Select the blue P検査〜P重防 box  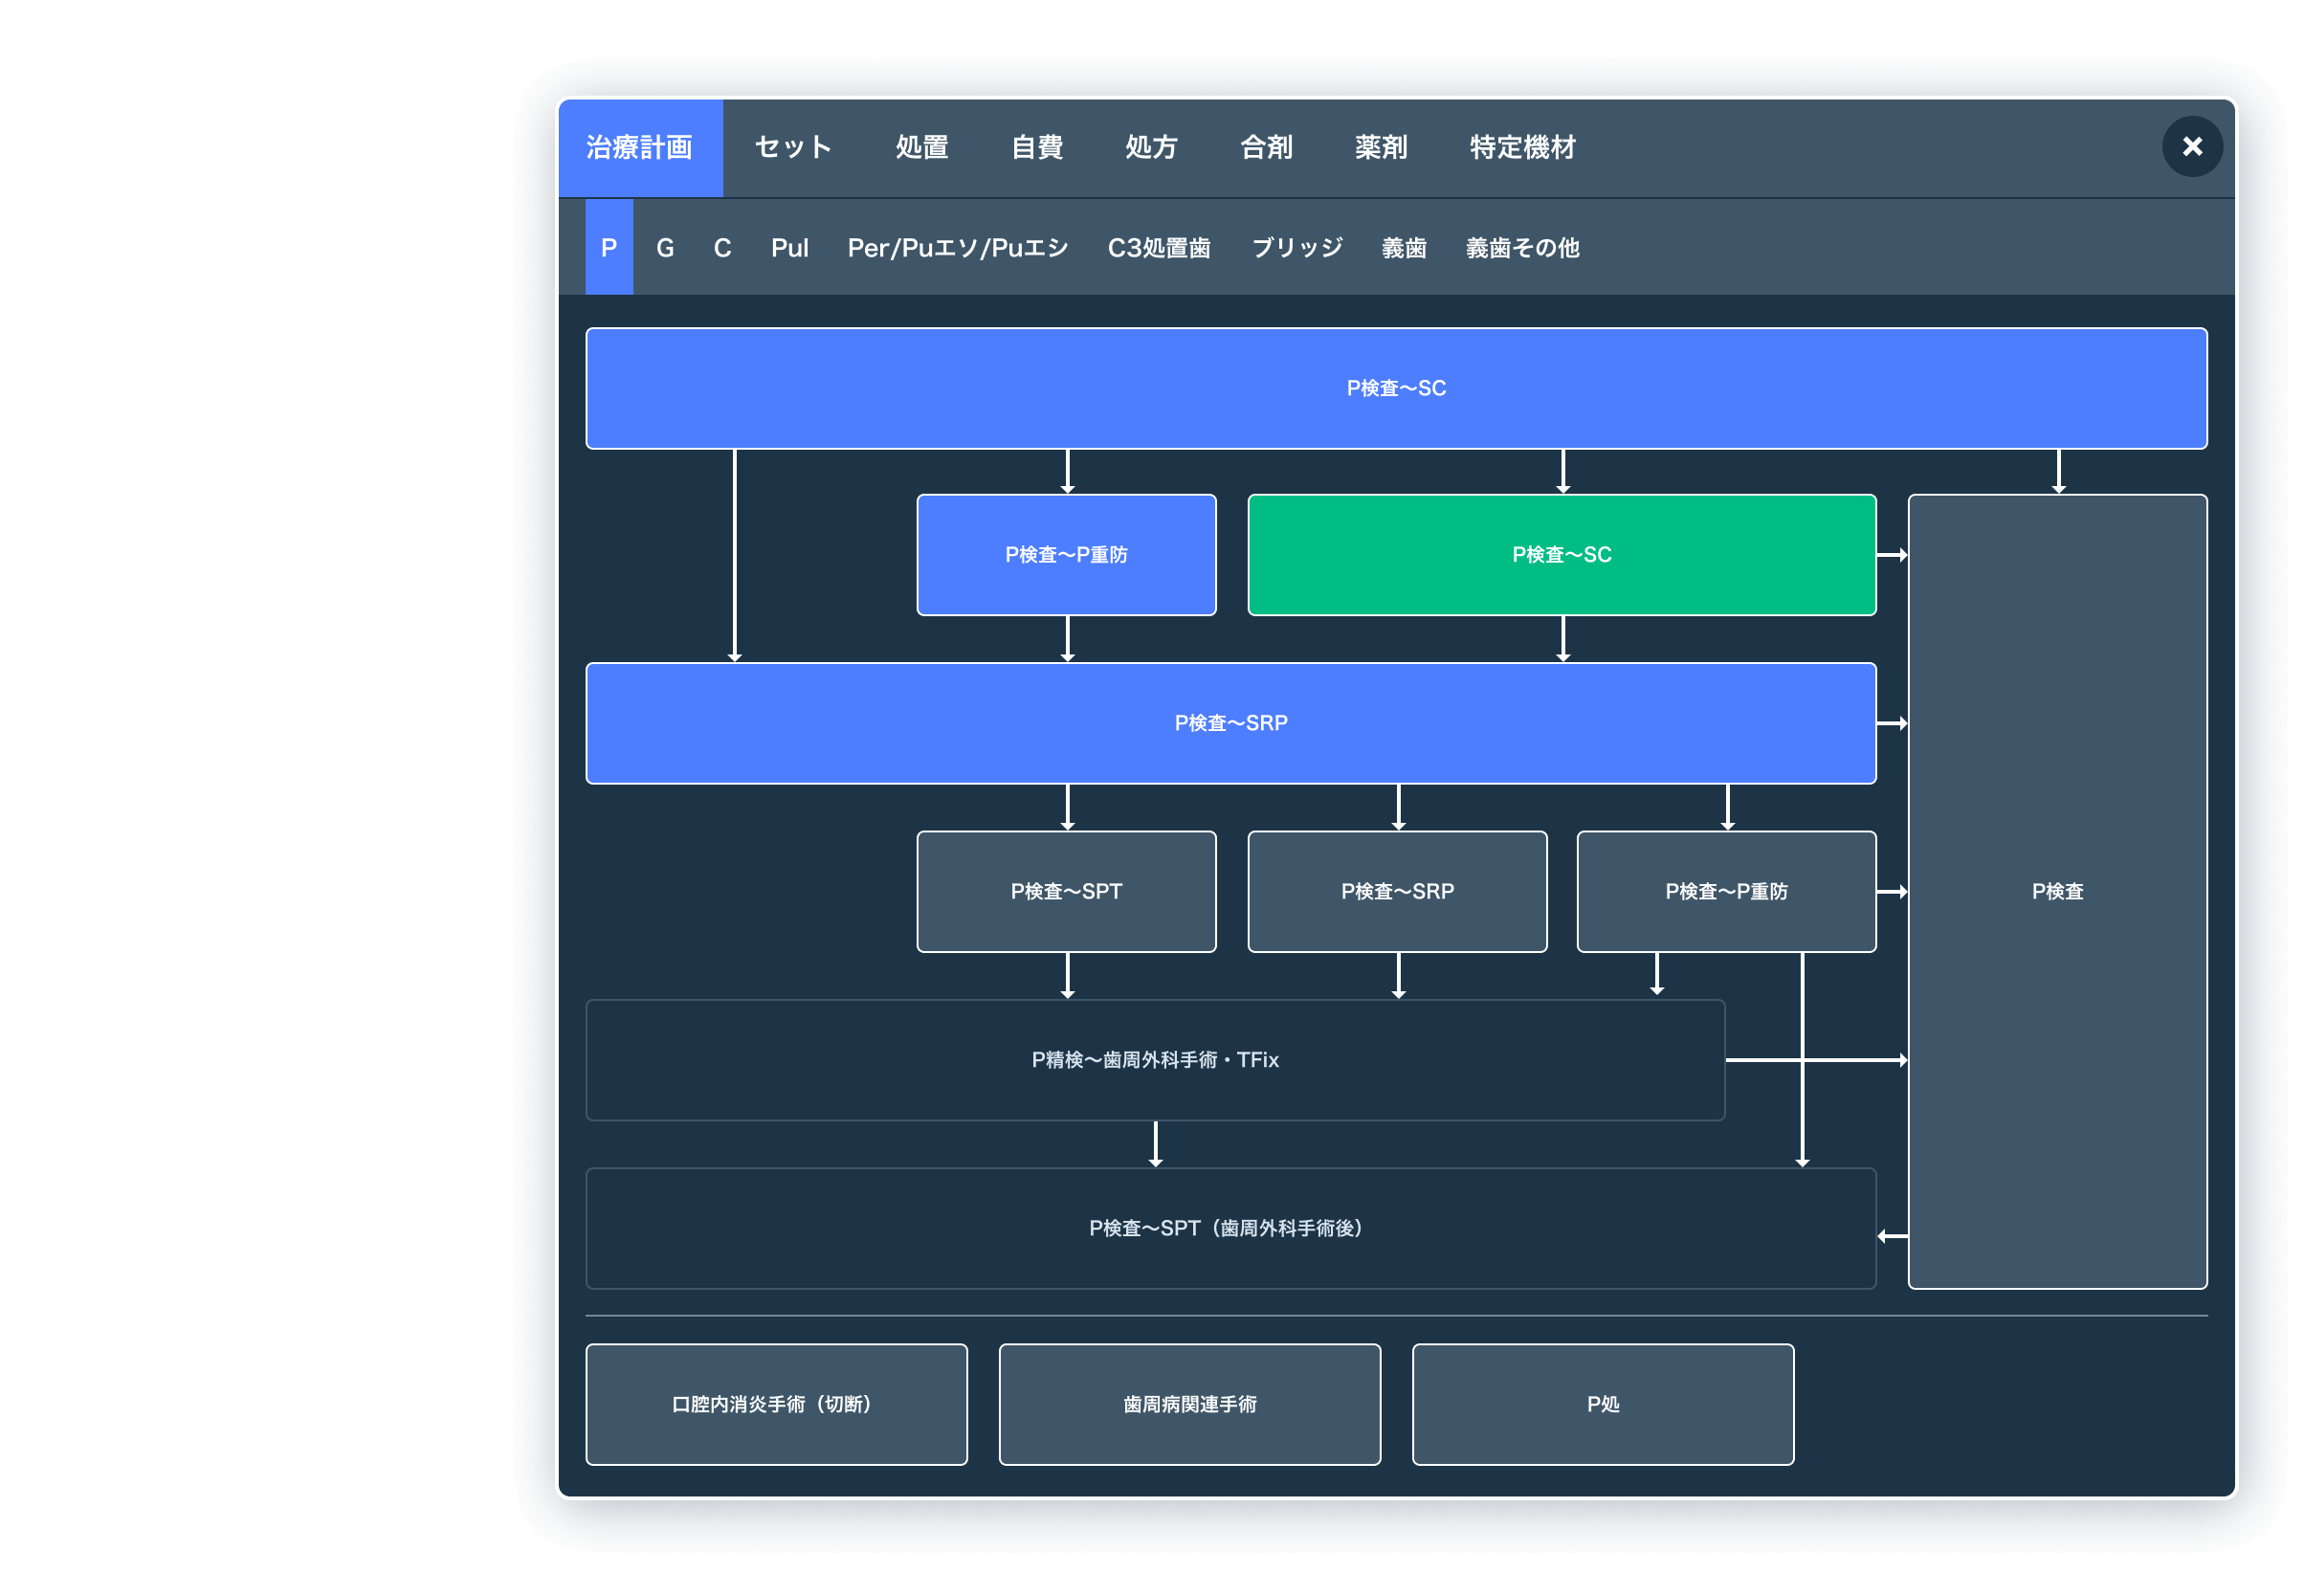pos(1066,555)
